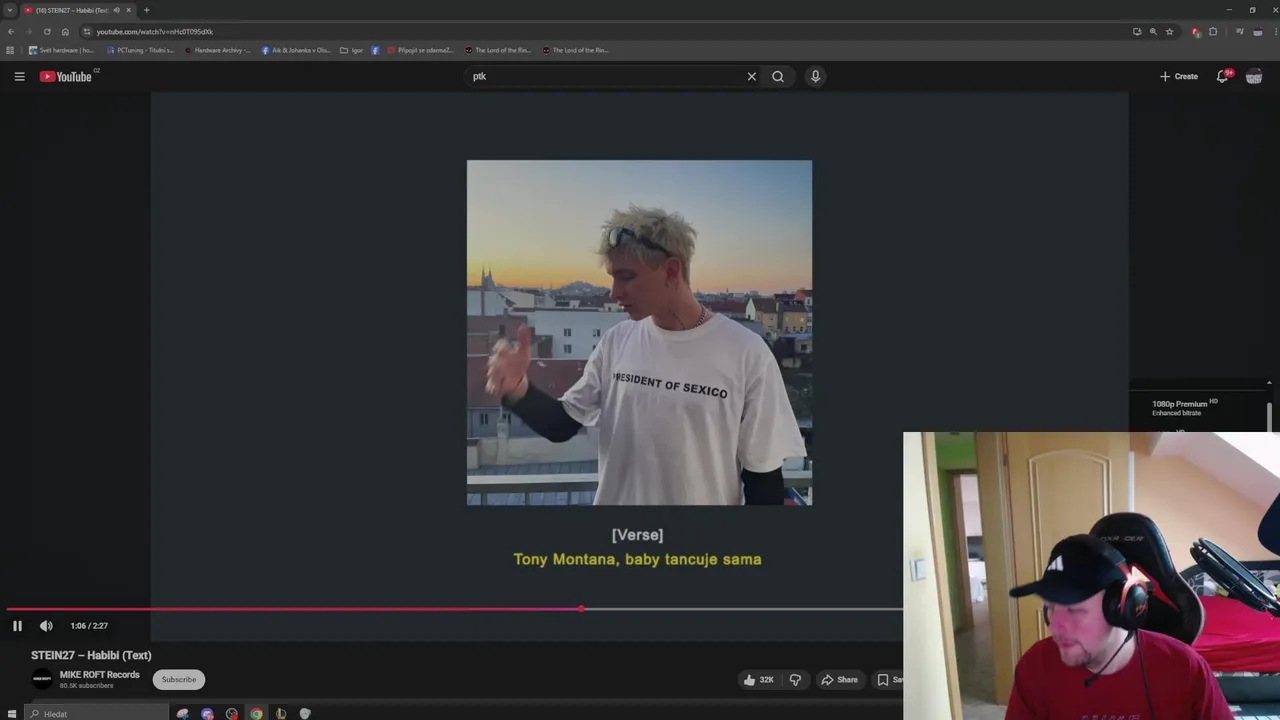
Task: Start voice search with the microphone
Action: 816,76
